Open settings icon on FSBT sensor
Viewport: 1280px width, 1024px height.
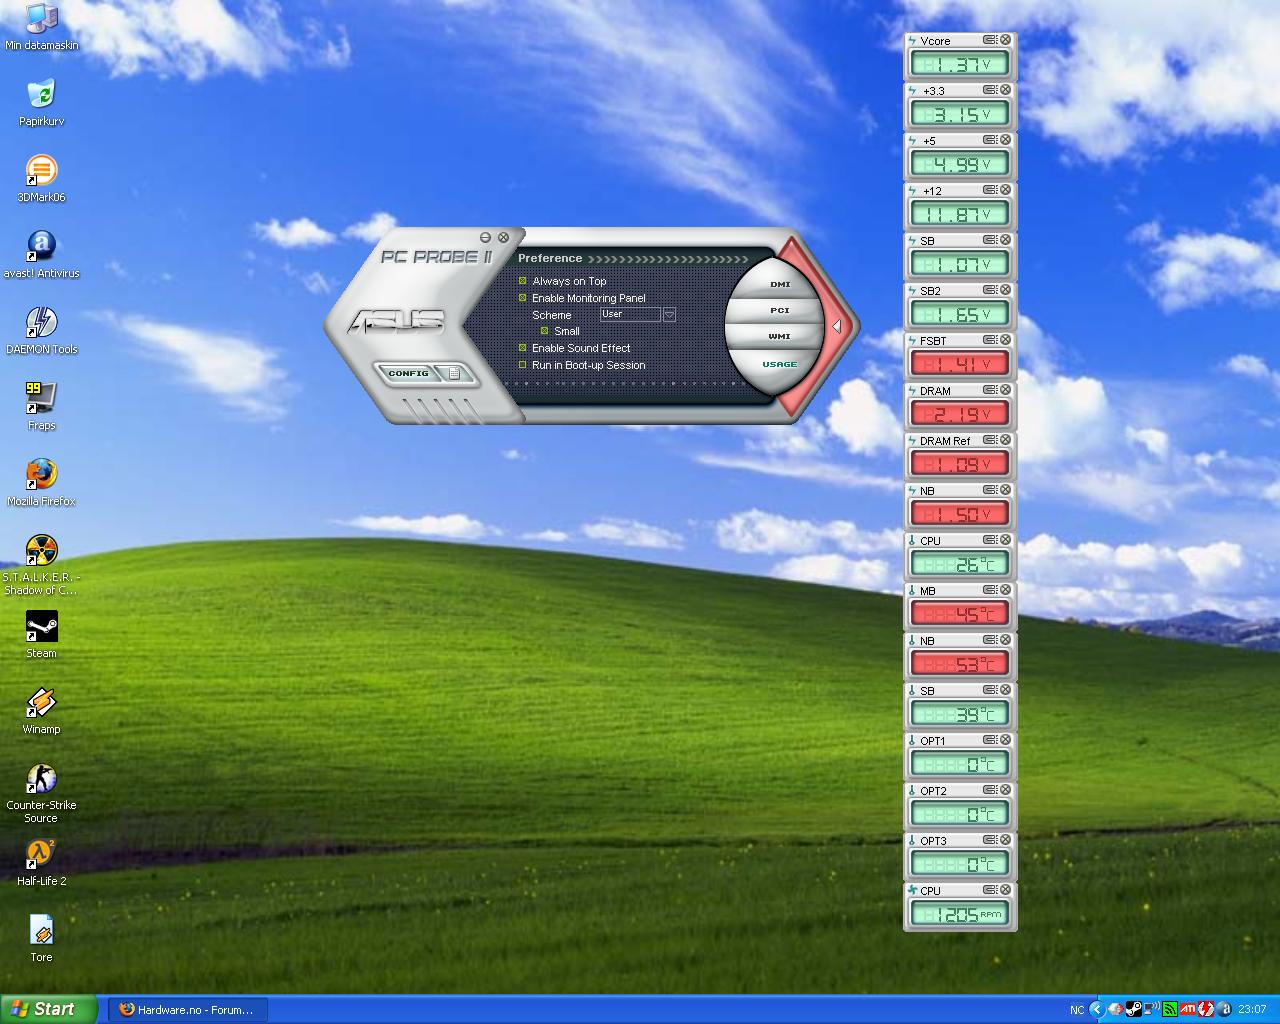pyautogui.click(x=990, y=340)
